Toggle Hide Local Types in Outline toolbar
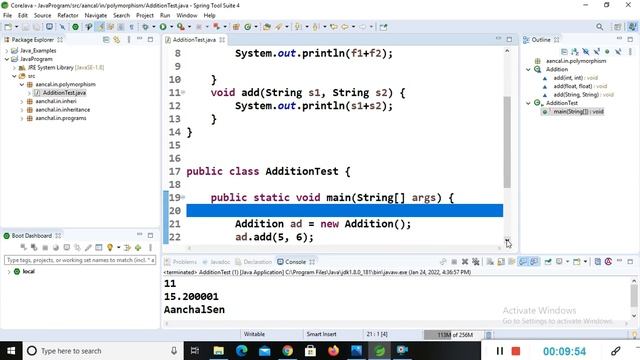The width and height of the screenshot is (640, 360). [x=618, y=51]
